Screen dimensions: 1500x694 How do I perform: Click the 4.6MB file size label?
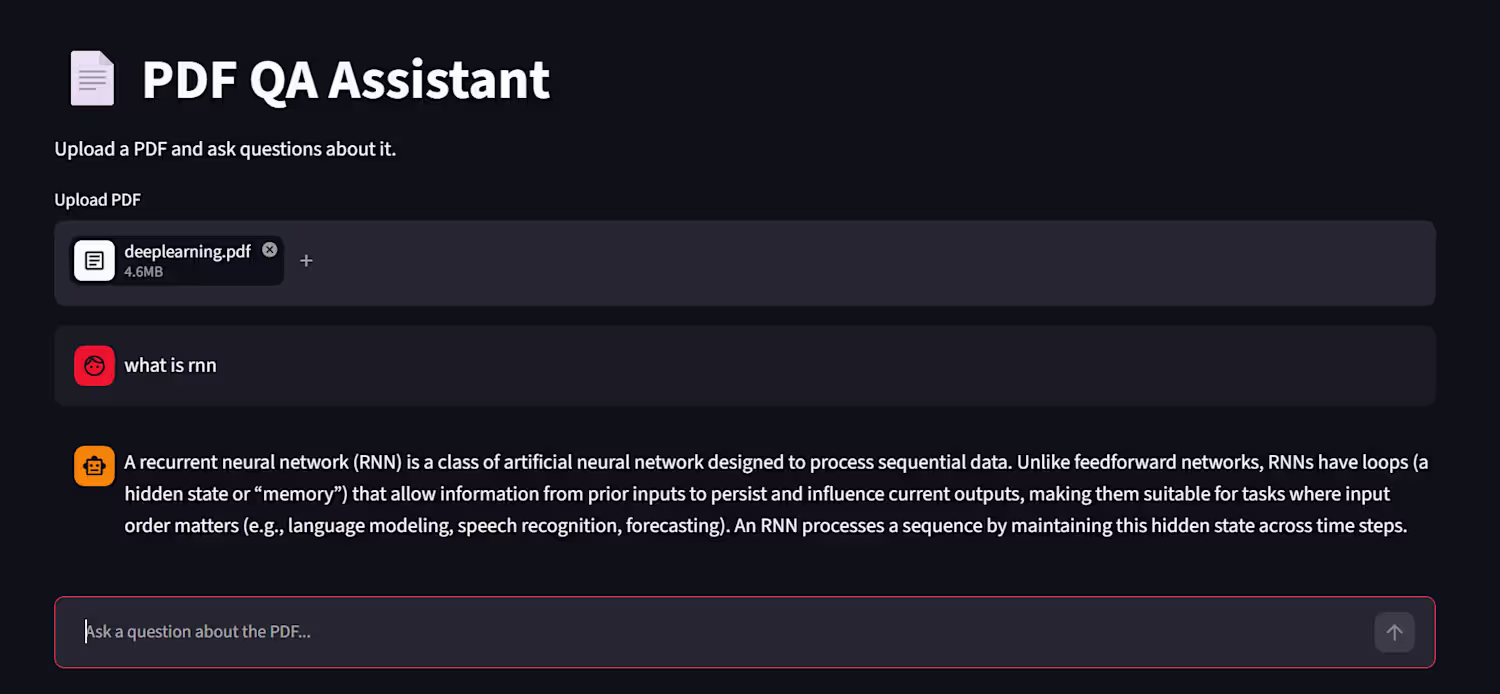tap(143, 272)
